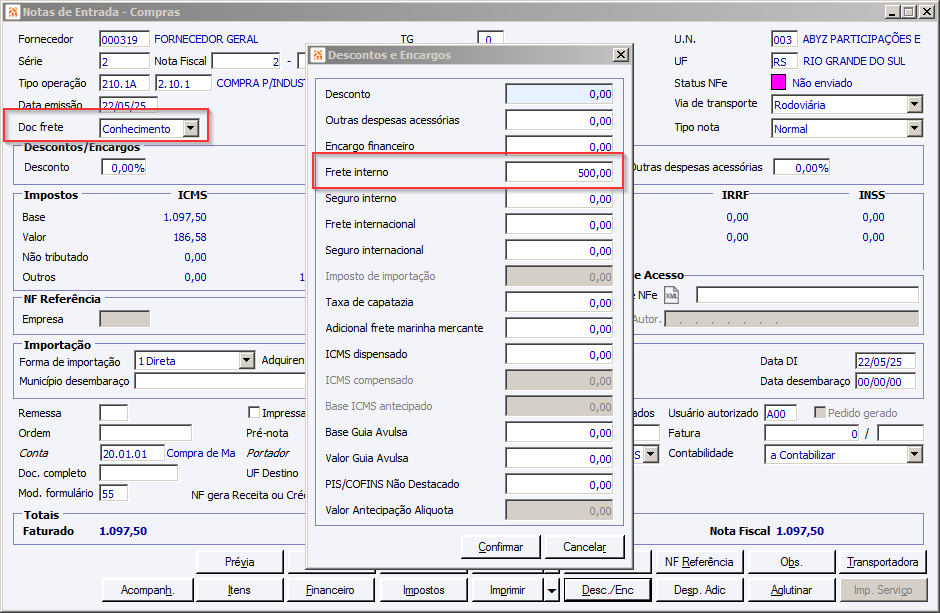Open the Transportadora button
The height and width of the screenshot is (613, 940).
tap(882, 562)
